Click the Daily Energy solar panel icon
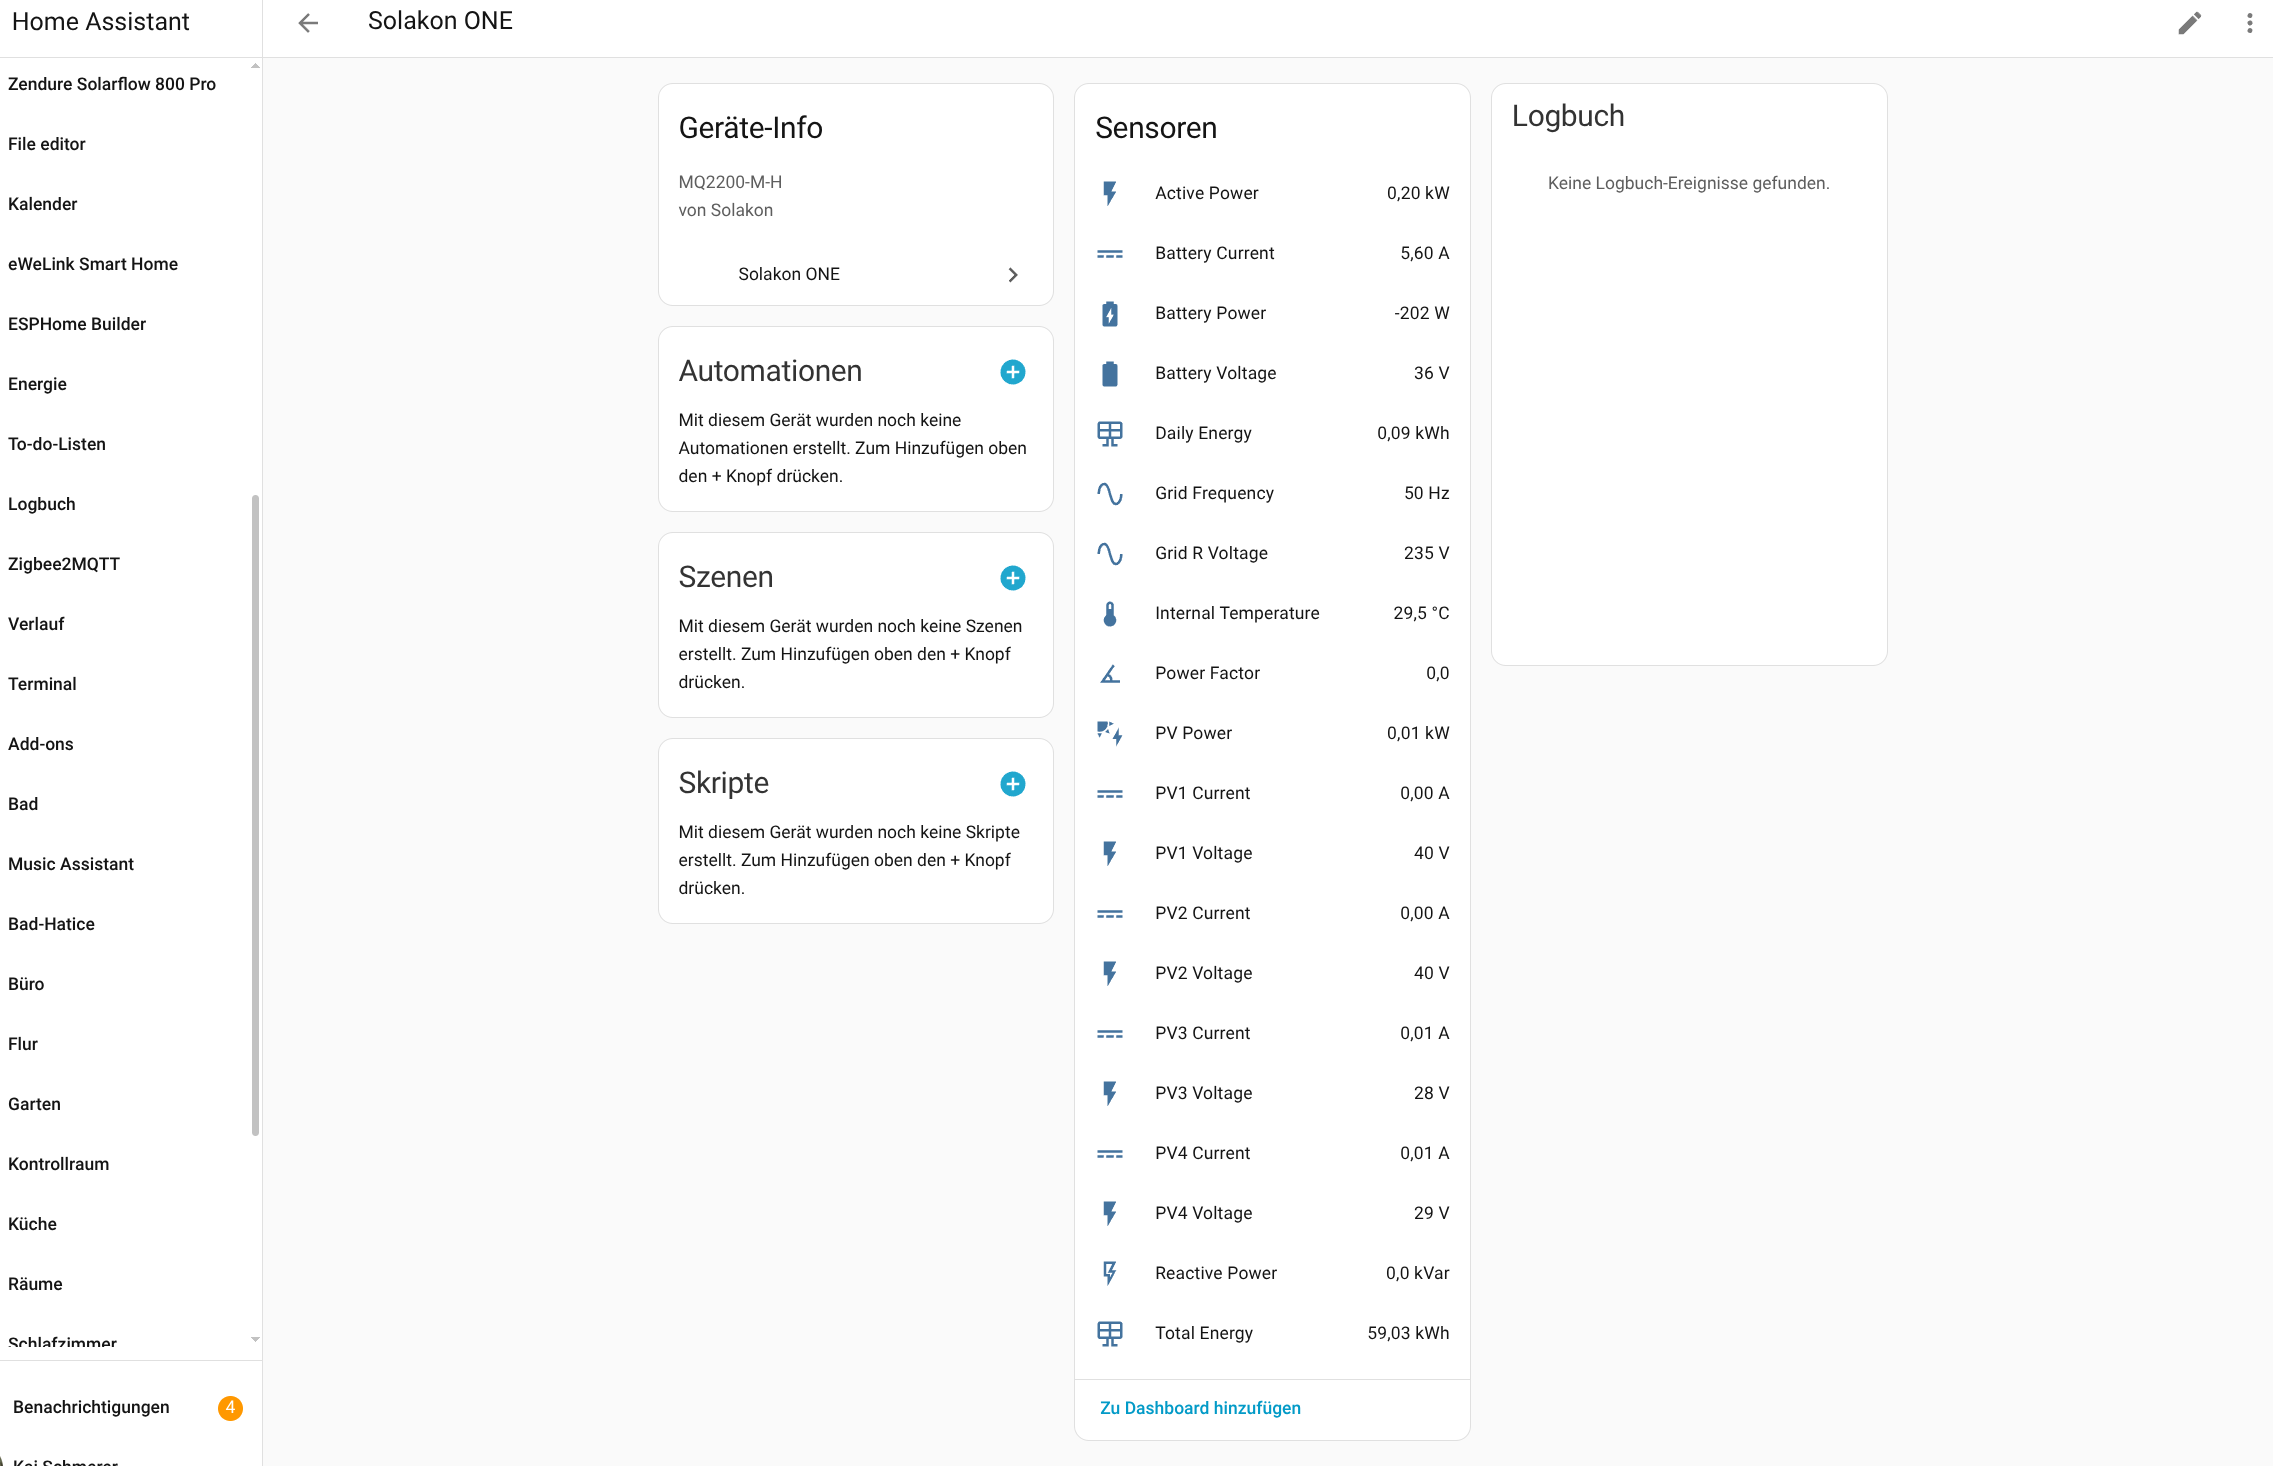The width and height of the screenshot is (2273, 1466). click(1110, 433)
